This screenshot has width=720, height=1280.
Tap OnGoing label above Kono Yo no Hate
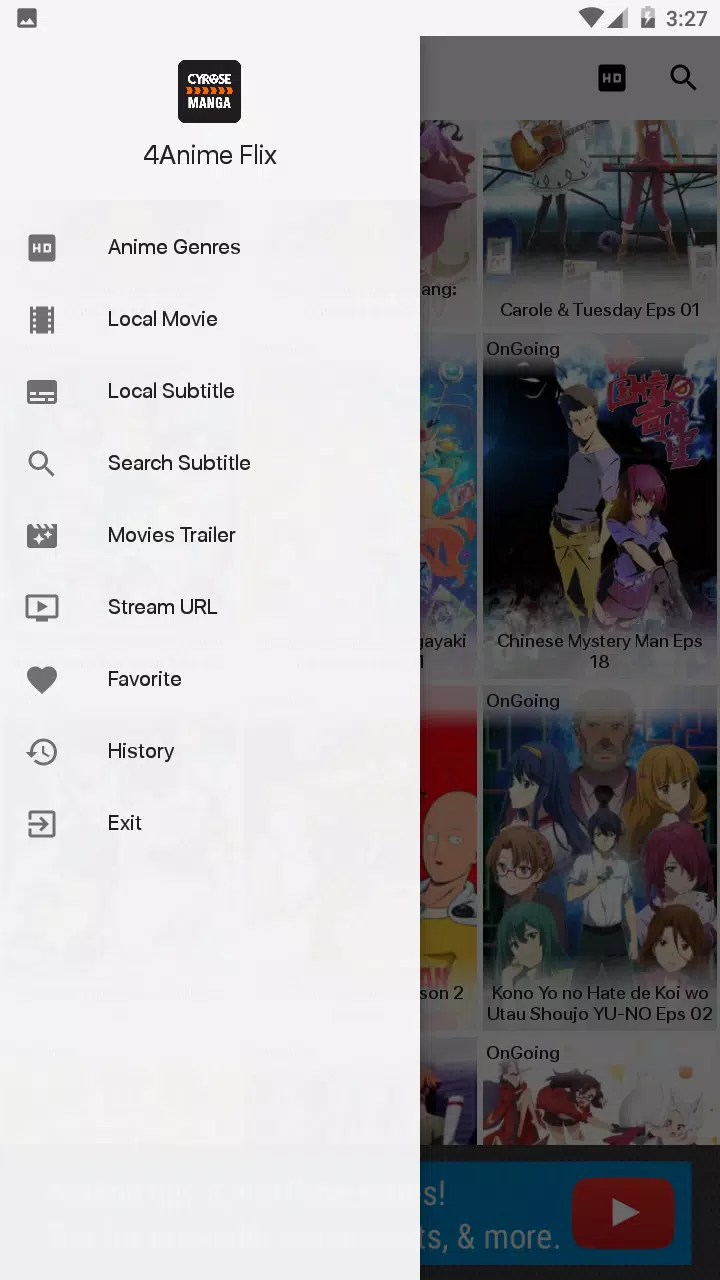(x=523, y=701)
